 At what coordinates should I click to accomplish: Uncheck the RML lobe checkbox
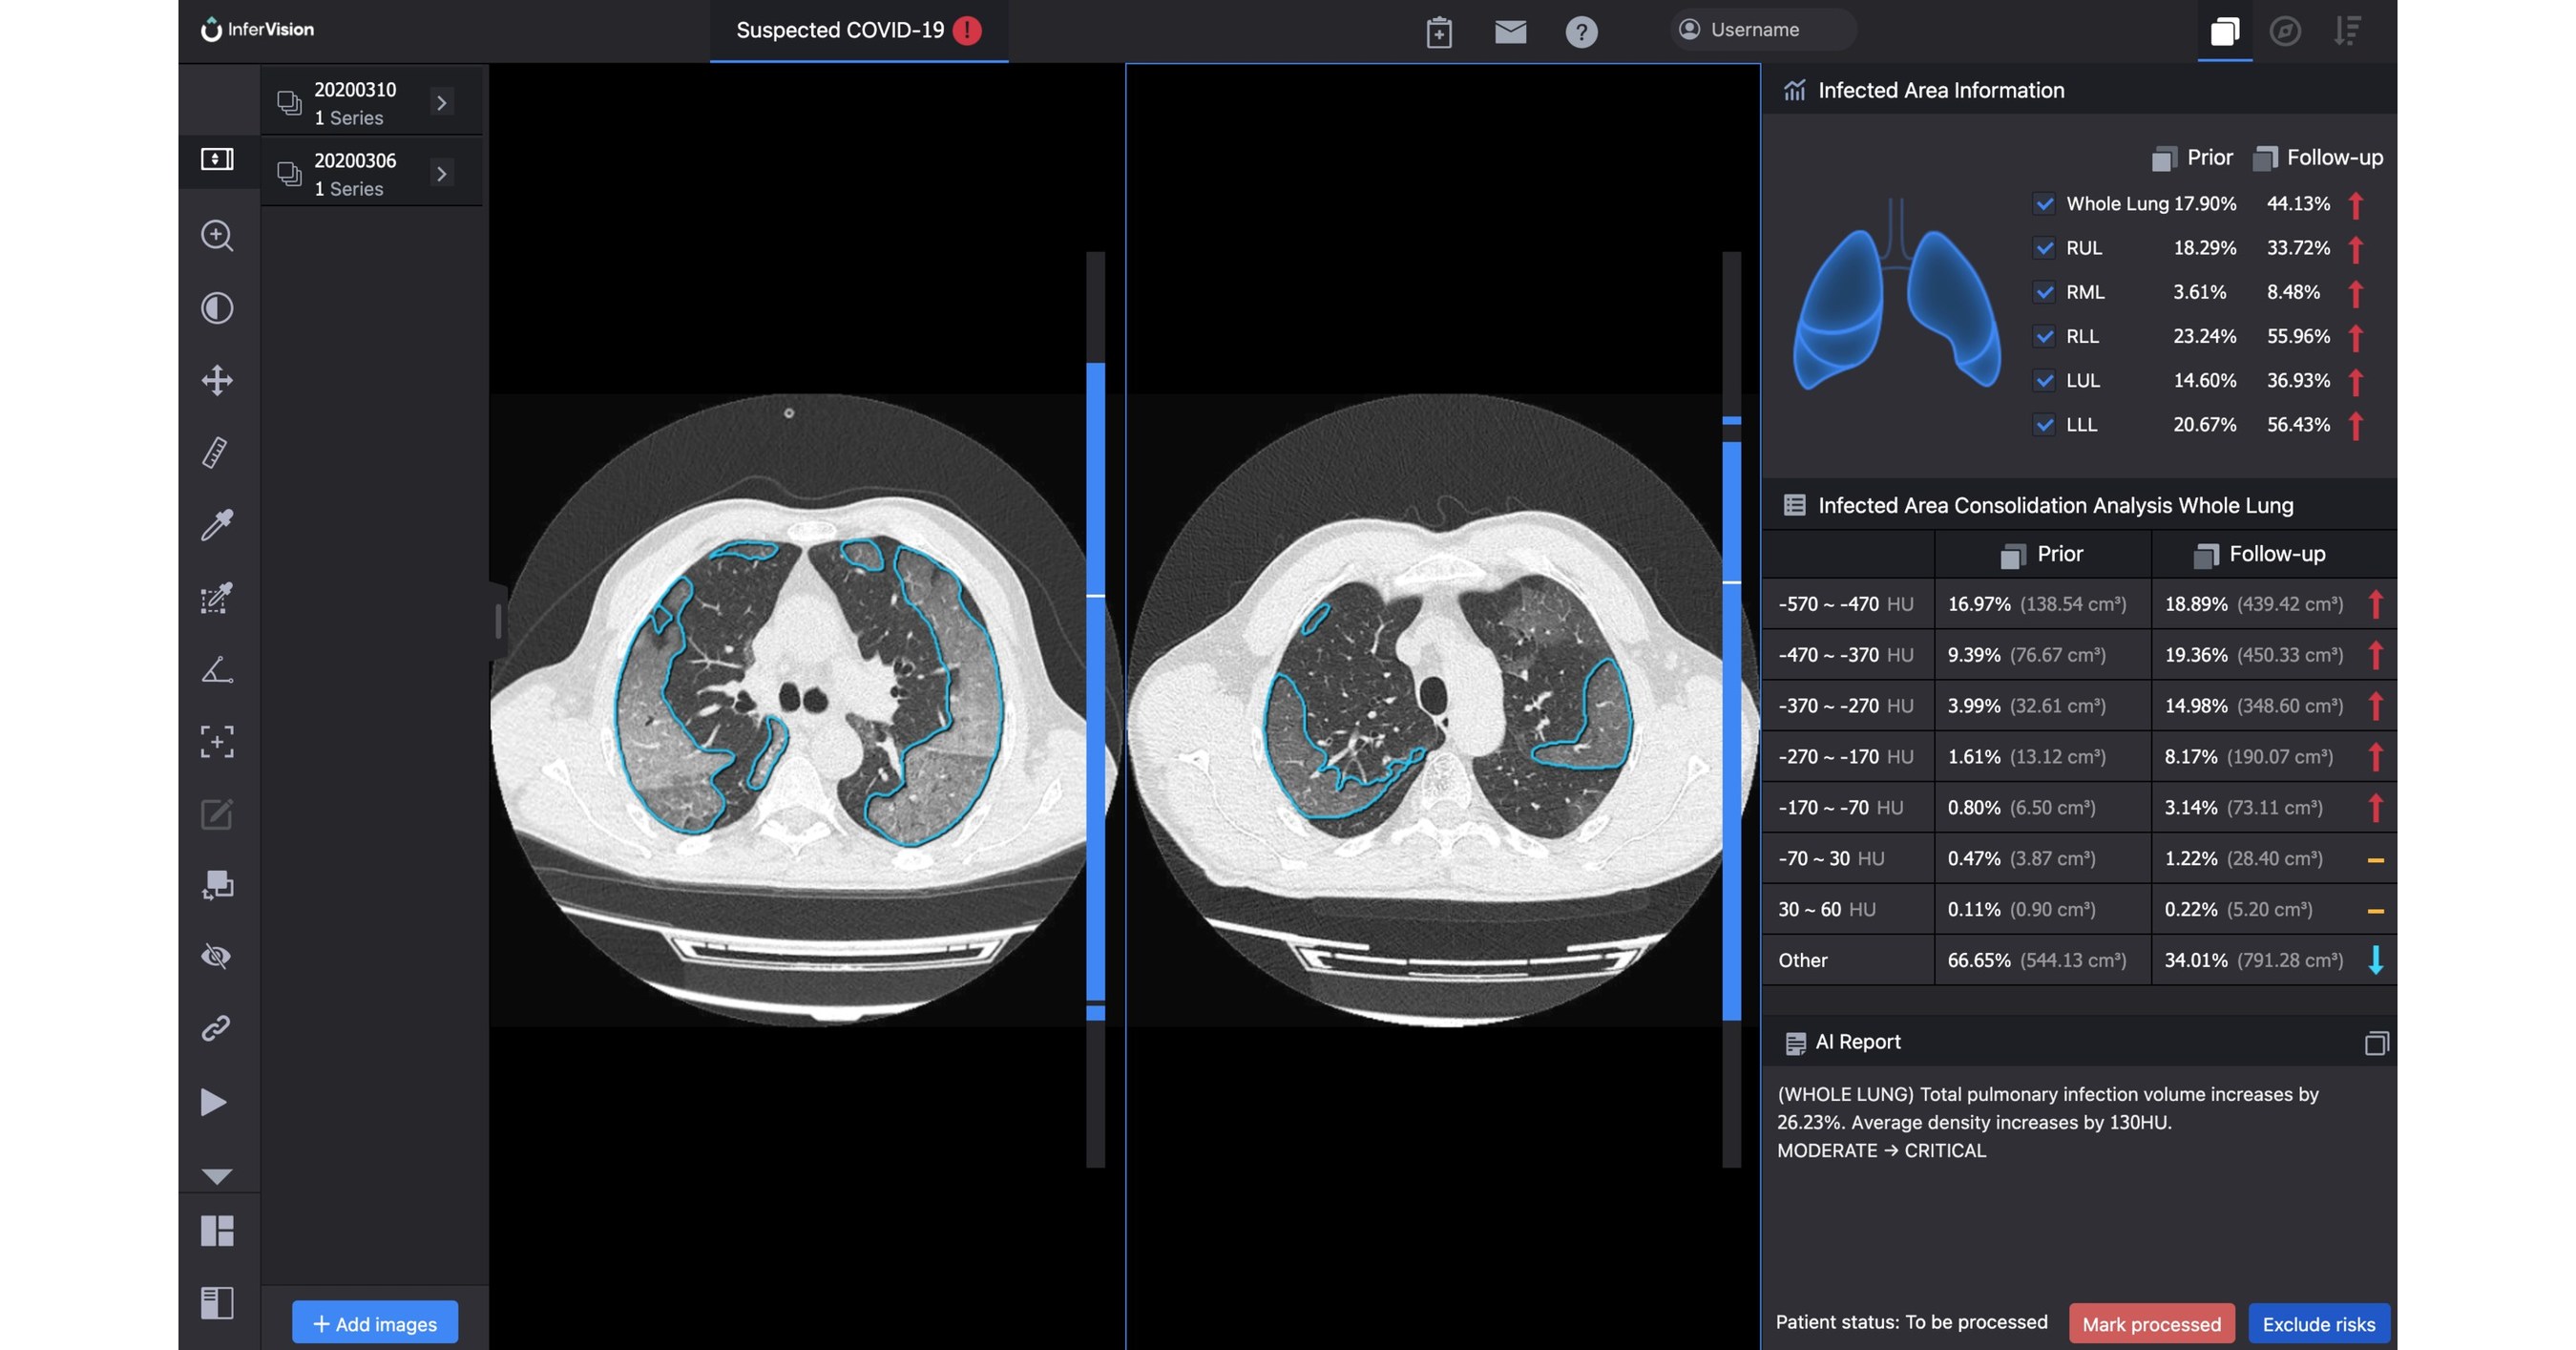[2044, 292]
